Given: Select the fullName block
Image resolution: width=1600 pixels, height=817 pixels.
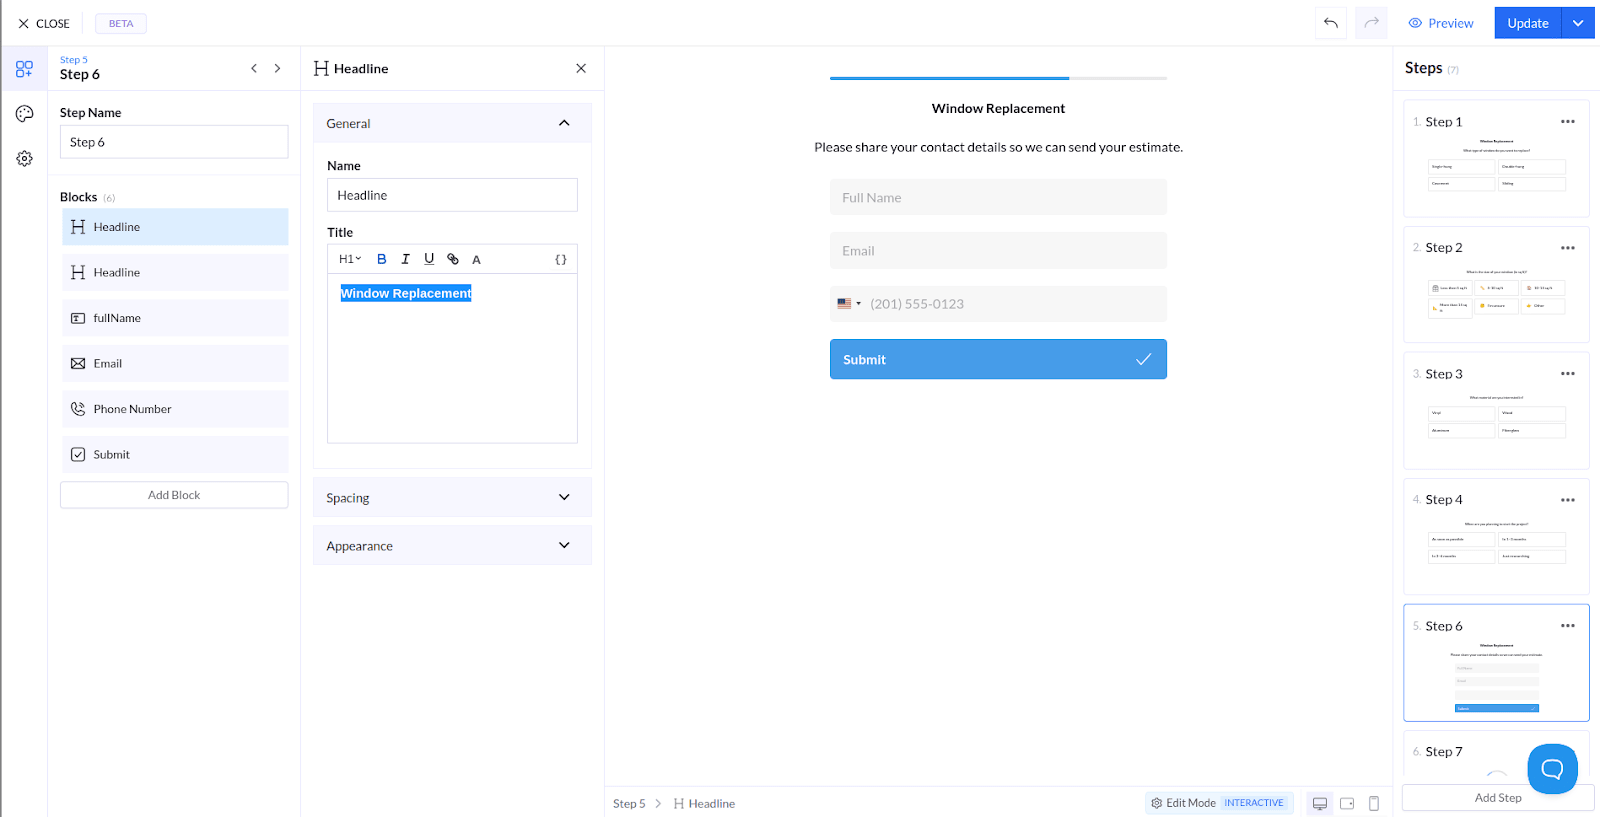Looking at the screenshot, I should [175, 318].
